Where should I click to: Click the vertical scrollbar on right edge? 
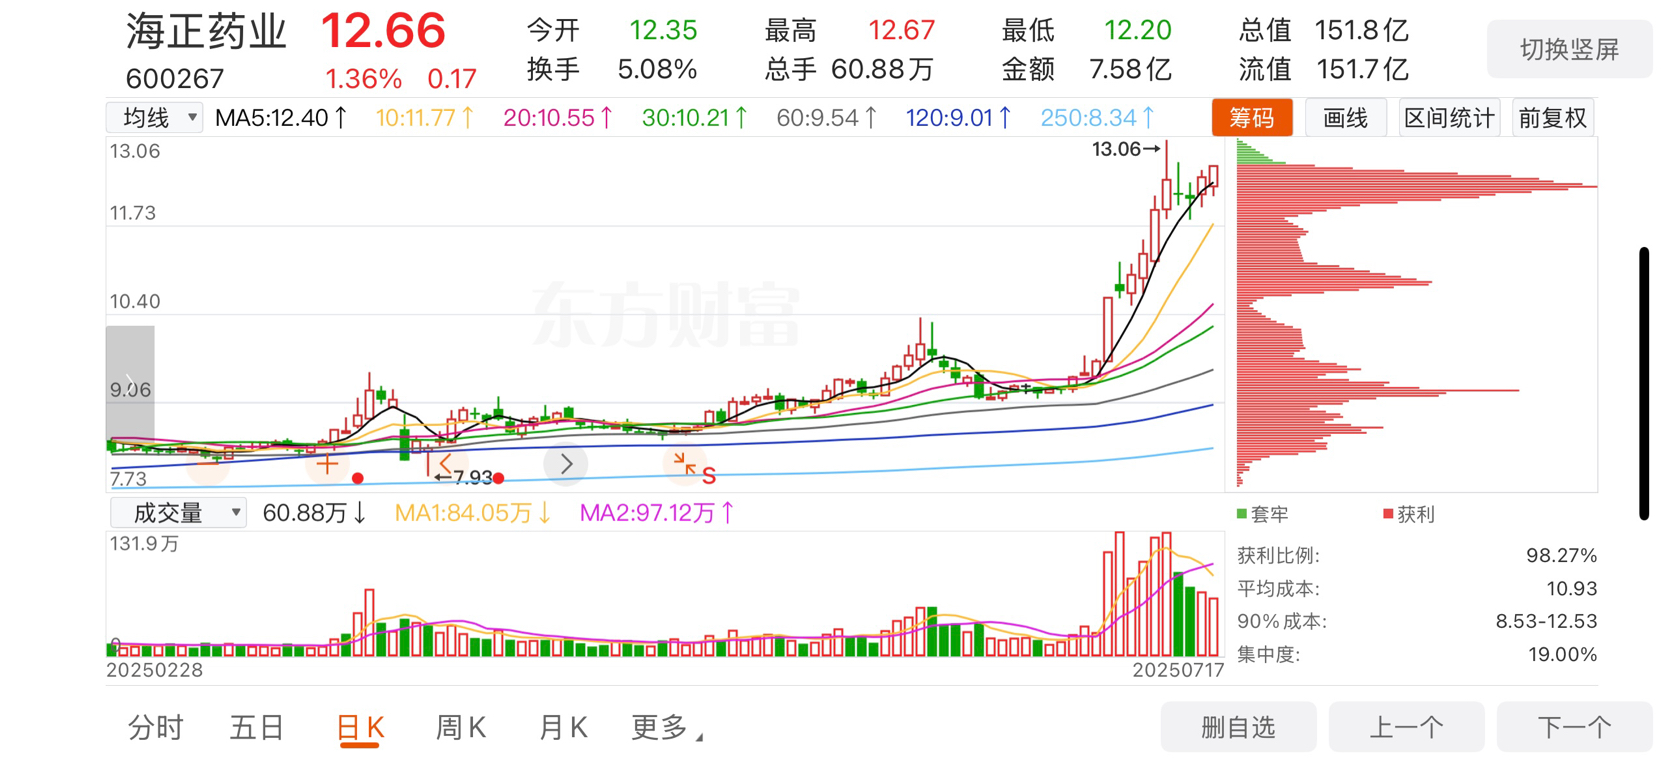tap(1644, 383)
